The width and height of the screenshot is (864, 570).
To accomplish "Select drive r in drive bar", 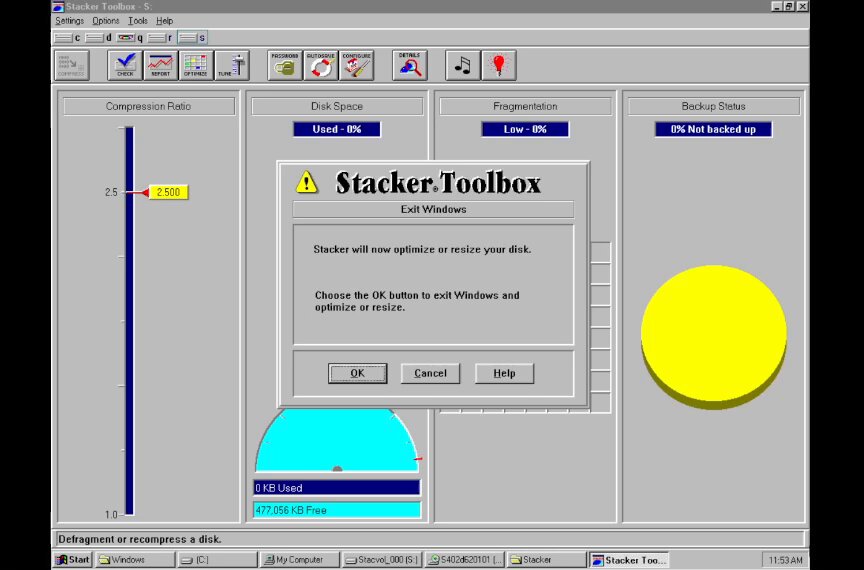I will click(x=161, y=38).
